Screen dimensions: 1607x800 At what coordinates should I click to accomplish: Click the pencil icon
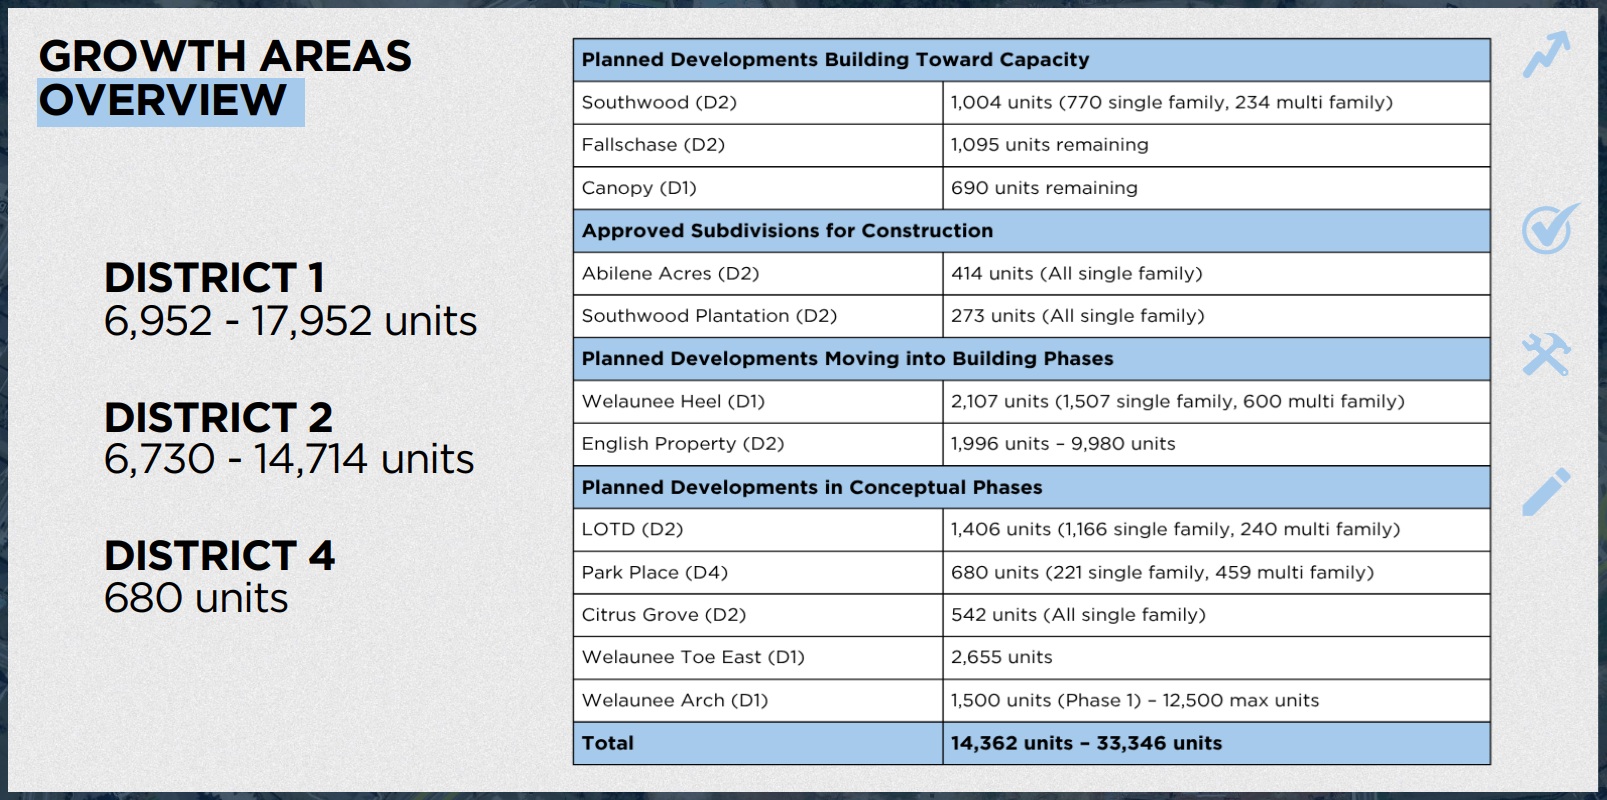1546,491
